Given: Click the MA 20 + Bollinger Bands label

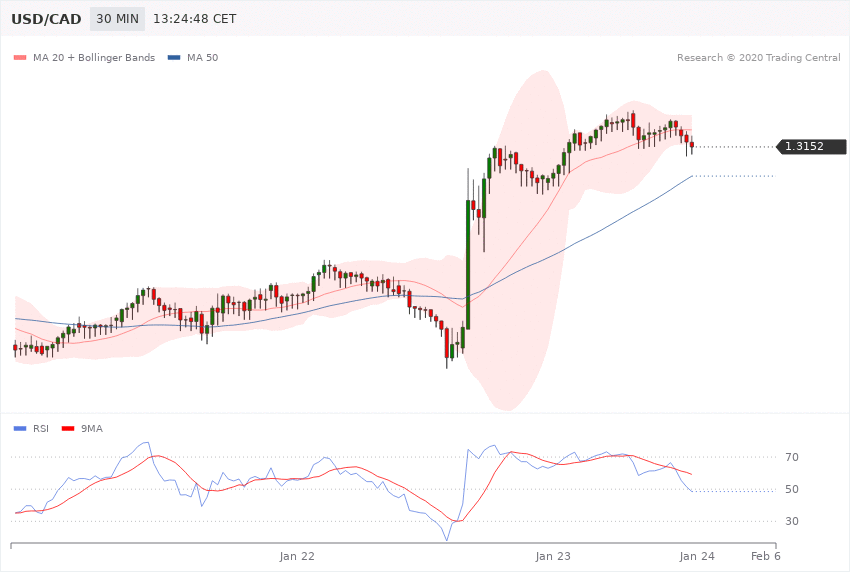Looking at the screenshot, I should 94,57.
